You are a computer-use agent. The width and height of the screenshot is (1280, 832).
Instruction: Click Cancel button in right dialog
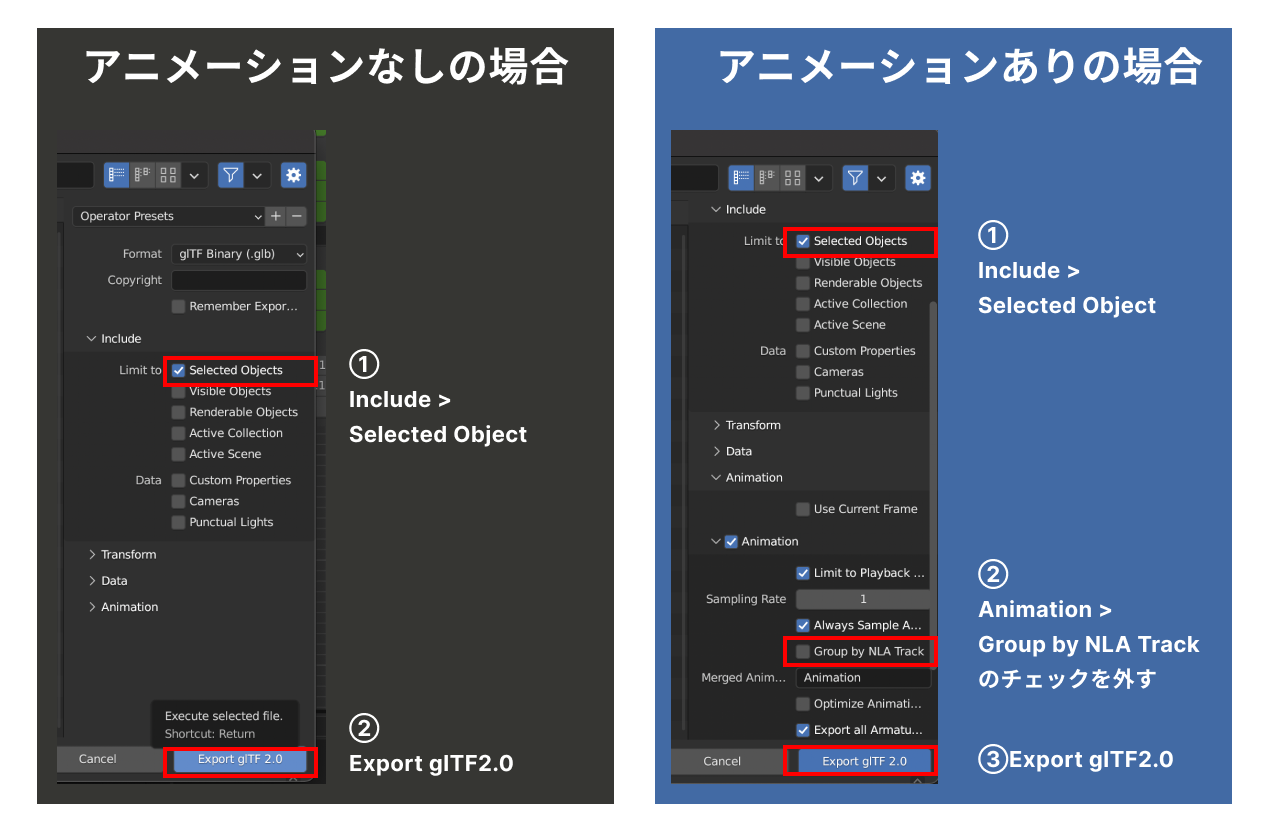[x=722, y=761]
